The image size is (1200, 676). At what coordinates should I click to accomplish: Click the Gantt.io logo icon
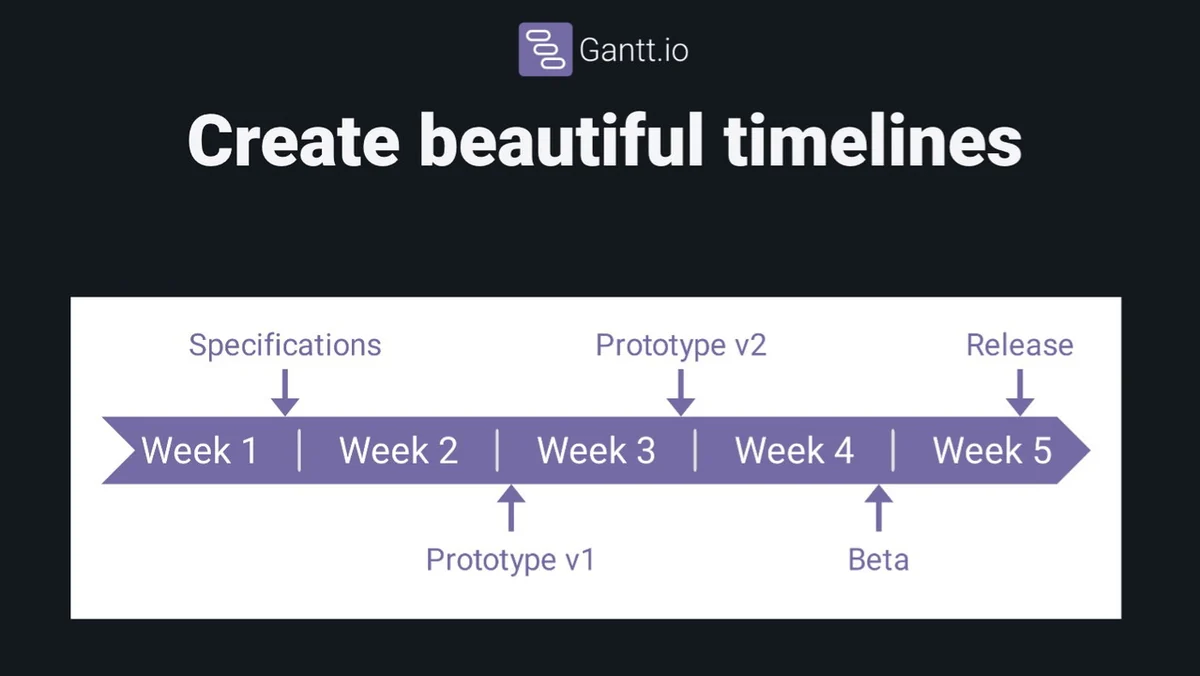pyautogui.click(x=545, y=49)
